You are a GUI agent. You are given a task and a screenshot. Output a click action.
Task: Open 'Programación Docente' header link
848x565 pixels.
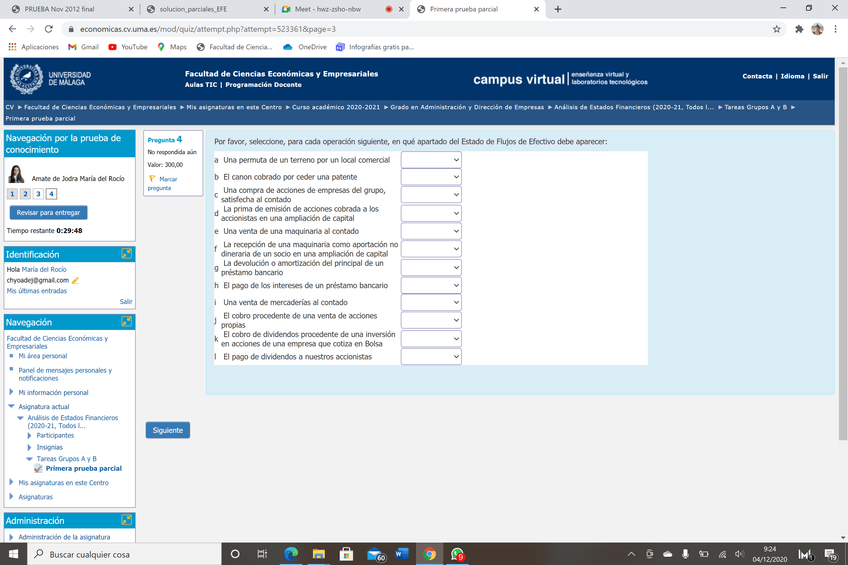(263, 85)
